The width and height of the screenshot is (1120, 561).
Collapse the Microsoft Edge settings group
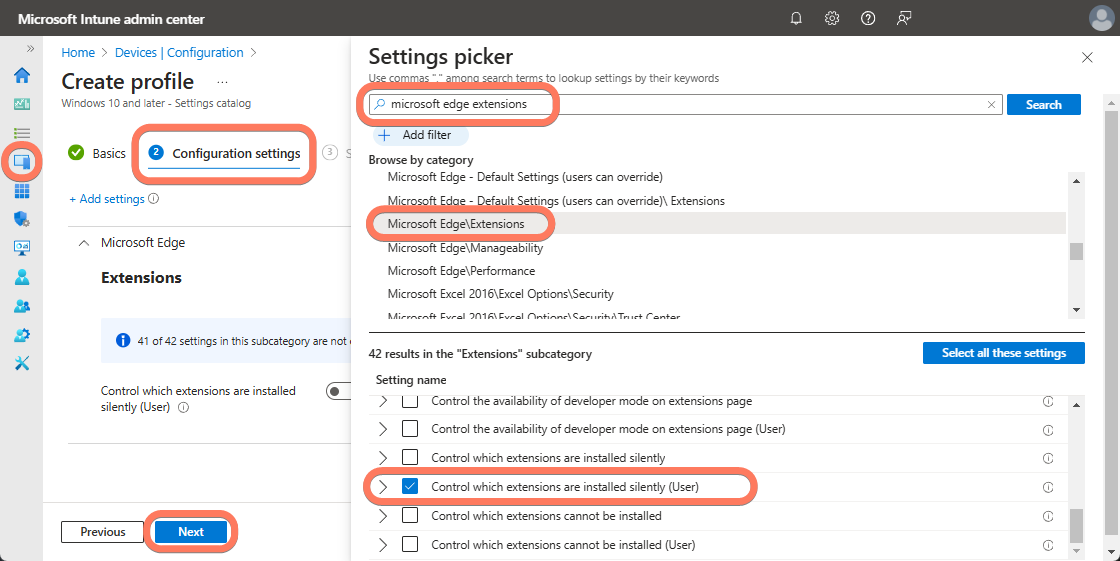[84, 243]
